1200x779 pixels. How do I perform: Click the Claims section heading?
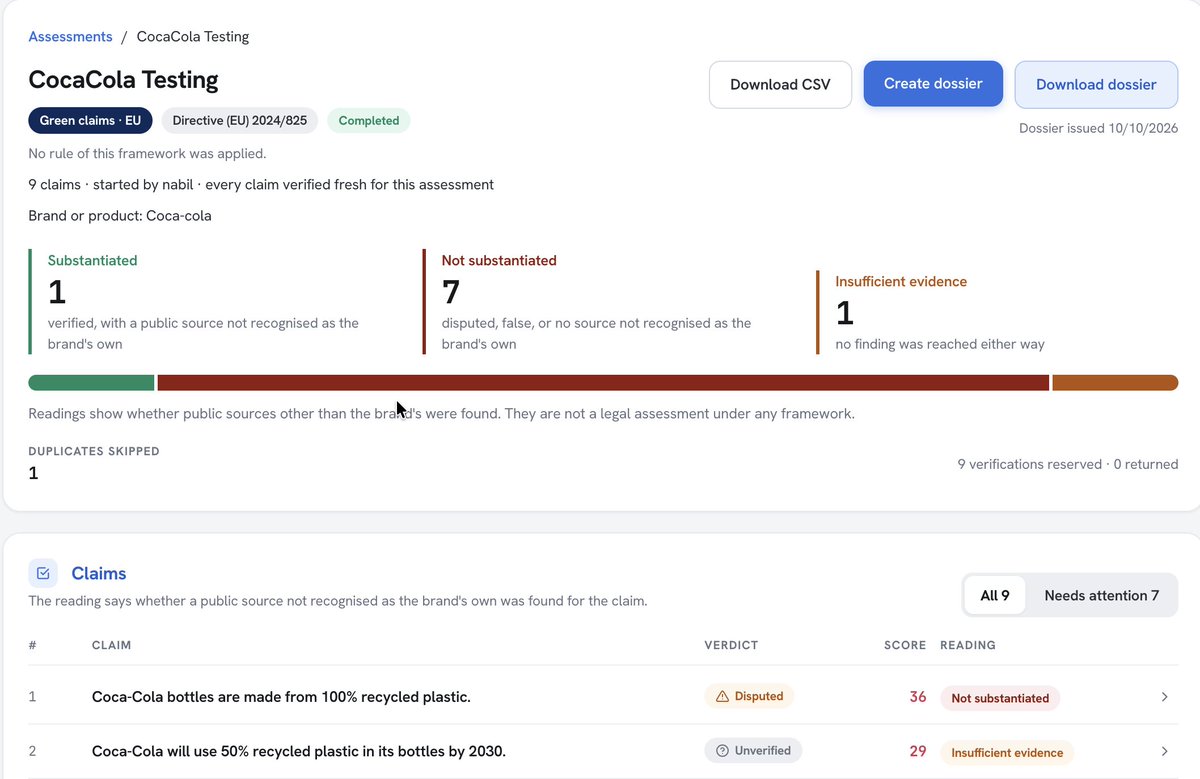pos(99,574)
